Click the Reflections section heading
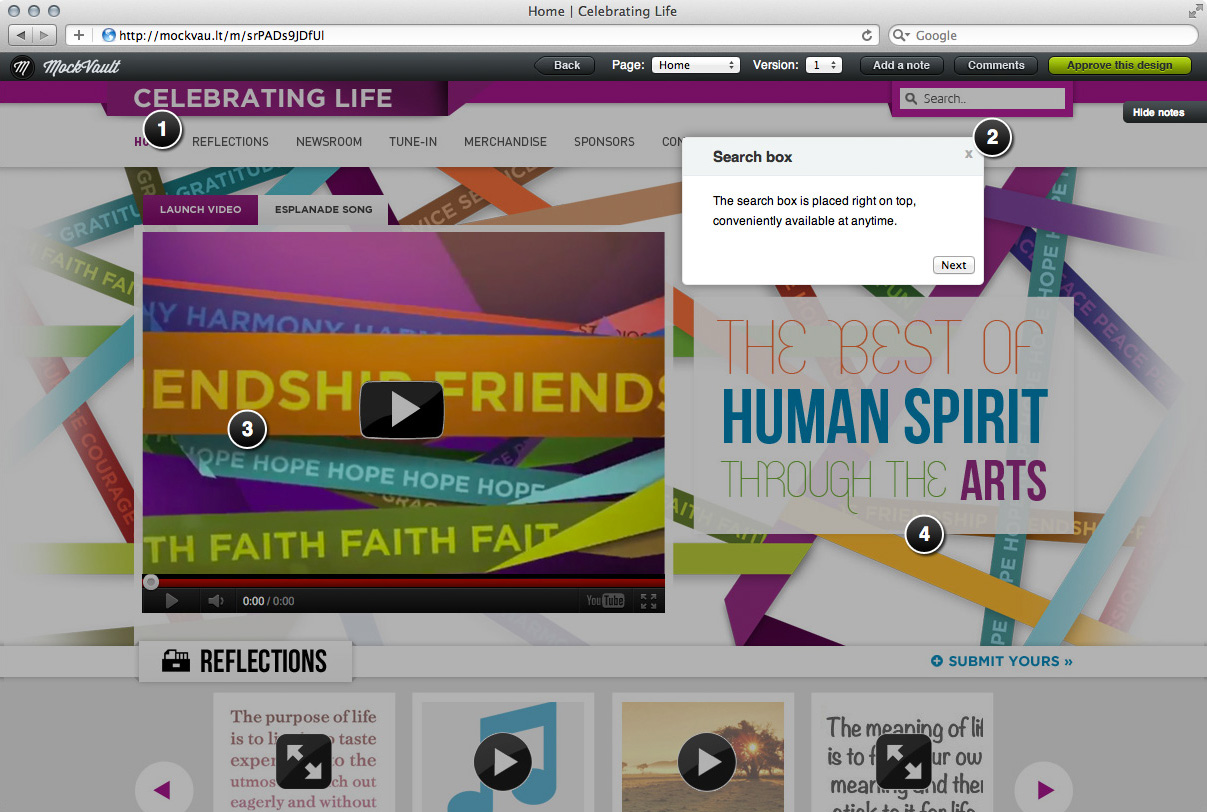Viewport: 1207px width, 812px height. coord(245,661)
